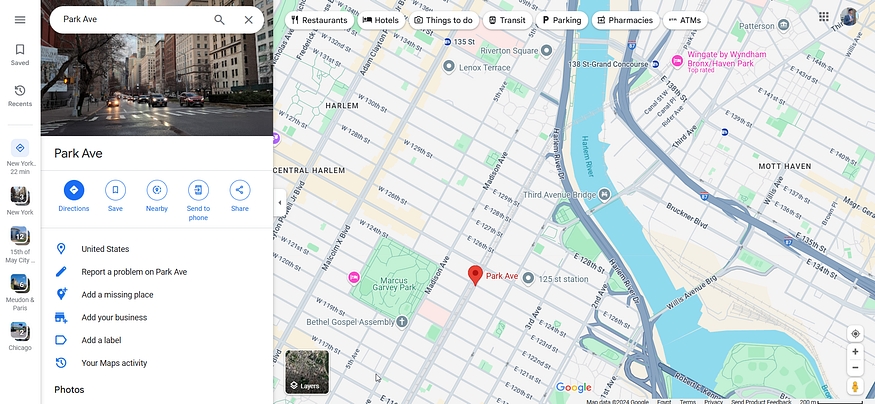
Task: Clear the Park Ave search
Action: pyautogui.click(x=248, y=20)
